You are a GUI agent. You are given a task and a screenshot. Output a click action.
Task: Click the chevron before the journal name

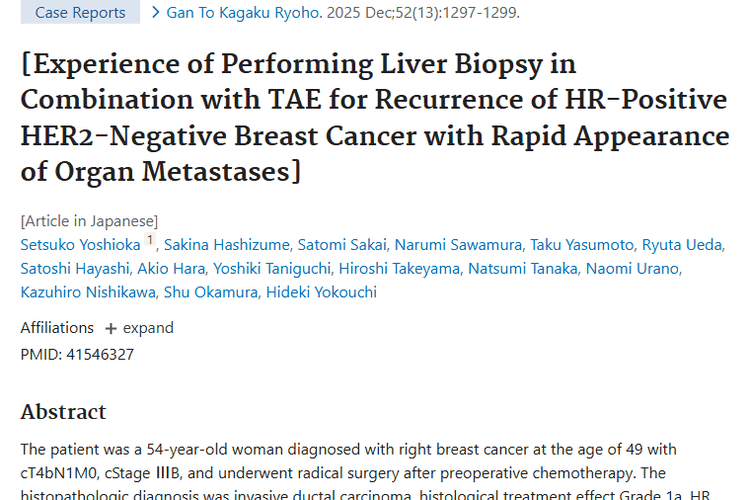click(x=156, y=13)
